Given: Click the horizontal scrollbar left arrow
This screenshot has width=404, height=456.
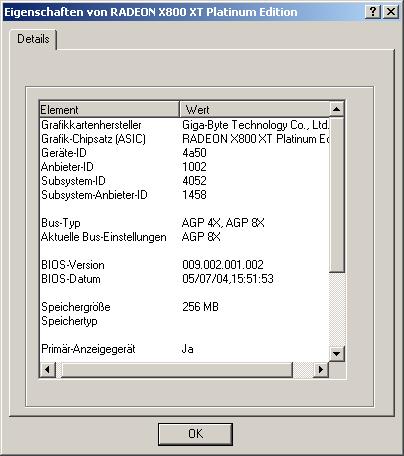Looking at the screenshot, I should (x=47, y=369).
